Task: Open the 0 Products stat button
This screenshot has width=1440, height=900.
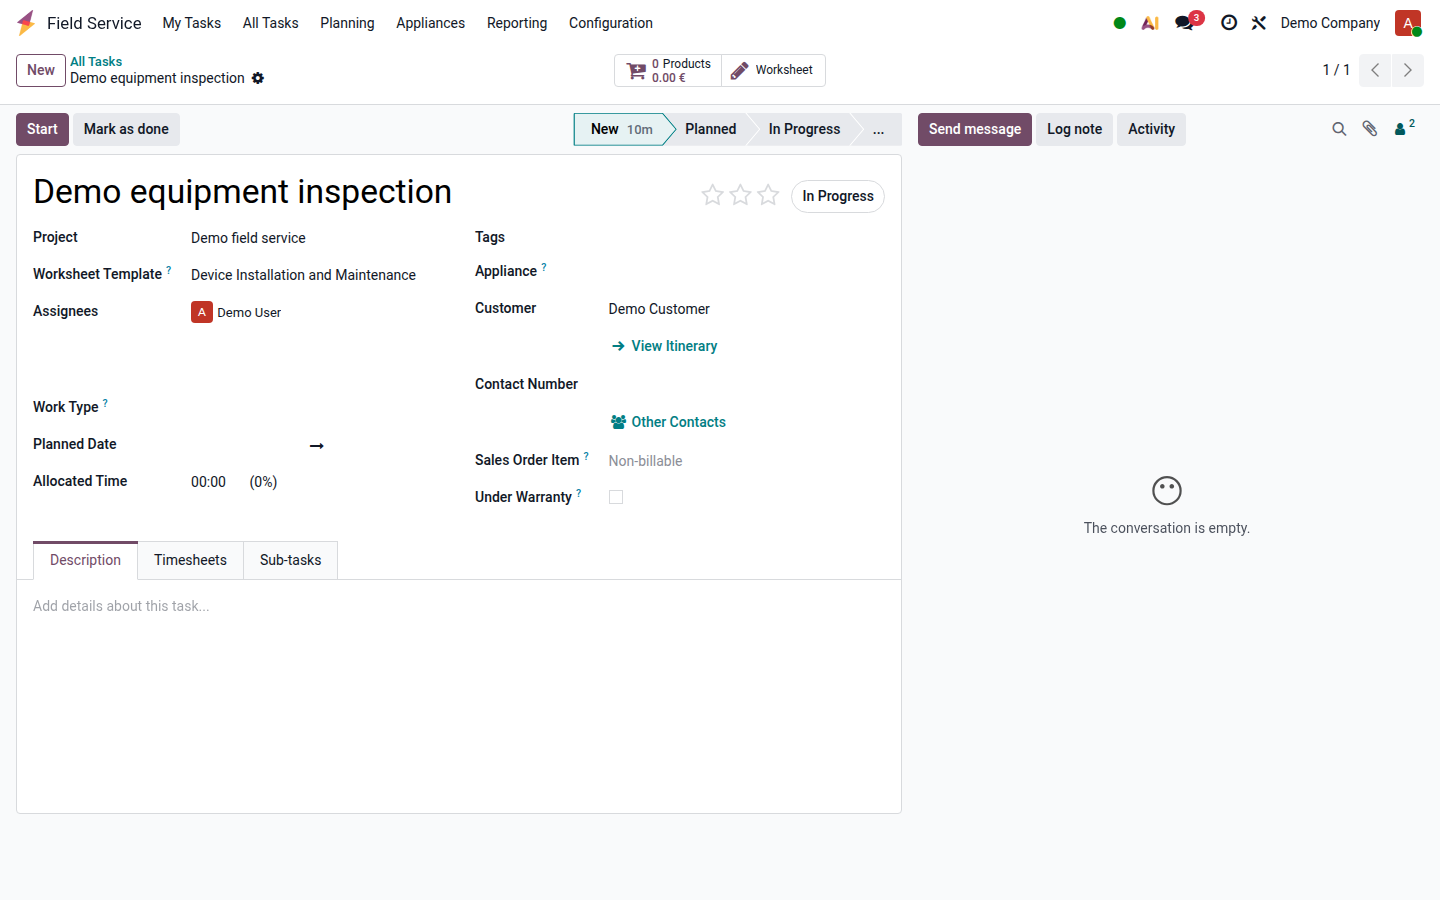Action: tap(668, 70)
